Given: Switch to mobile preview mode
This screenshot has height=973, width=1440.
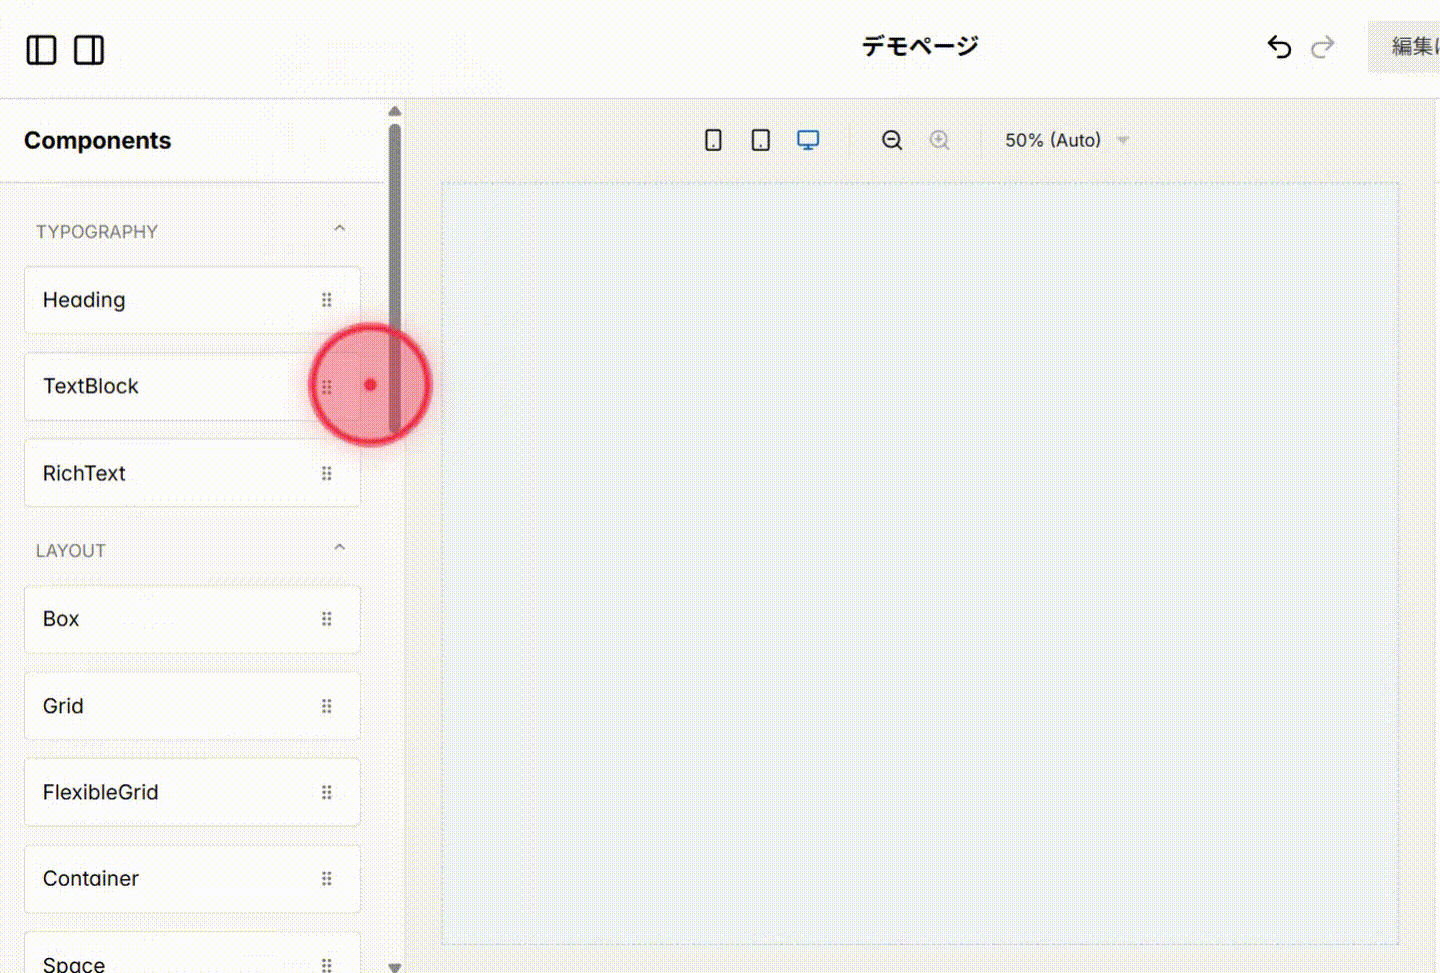Looking at the screenshot, I should [712, 140].
